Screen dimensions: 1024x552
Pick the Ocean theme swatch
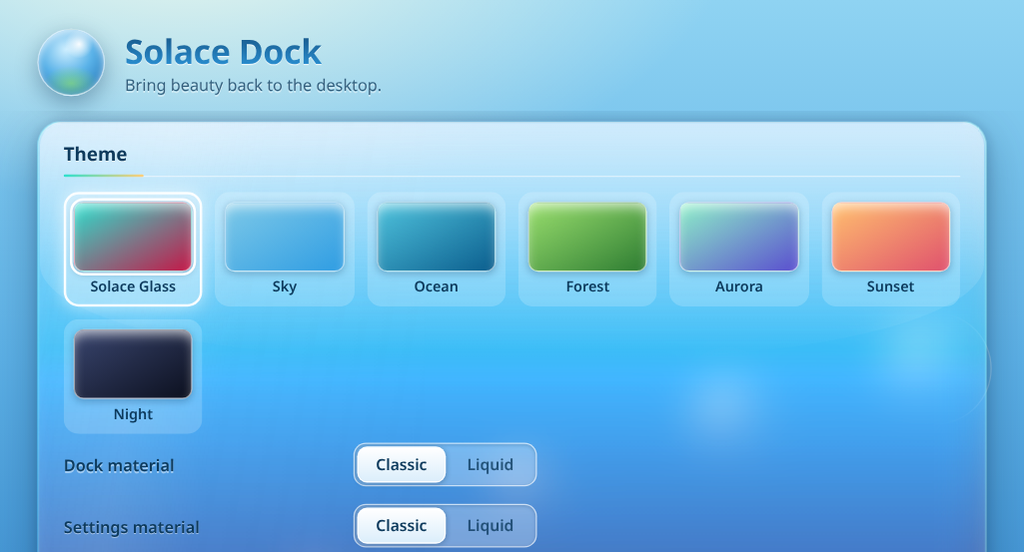click(436, 249)
